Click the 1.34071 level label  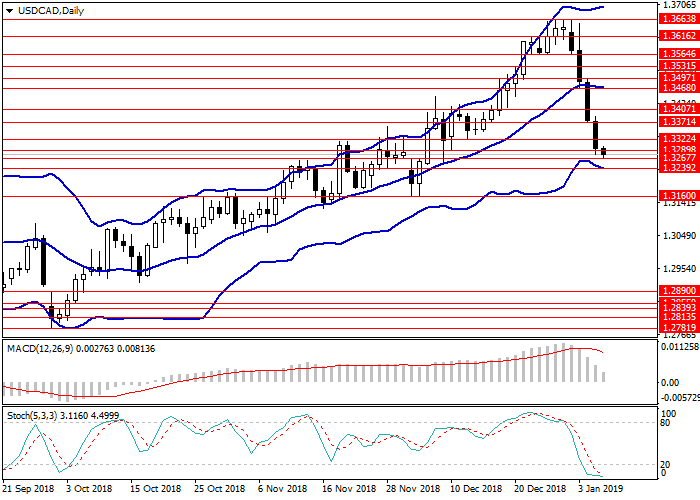pyautogui.click(x=679, y=108)
